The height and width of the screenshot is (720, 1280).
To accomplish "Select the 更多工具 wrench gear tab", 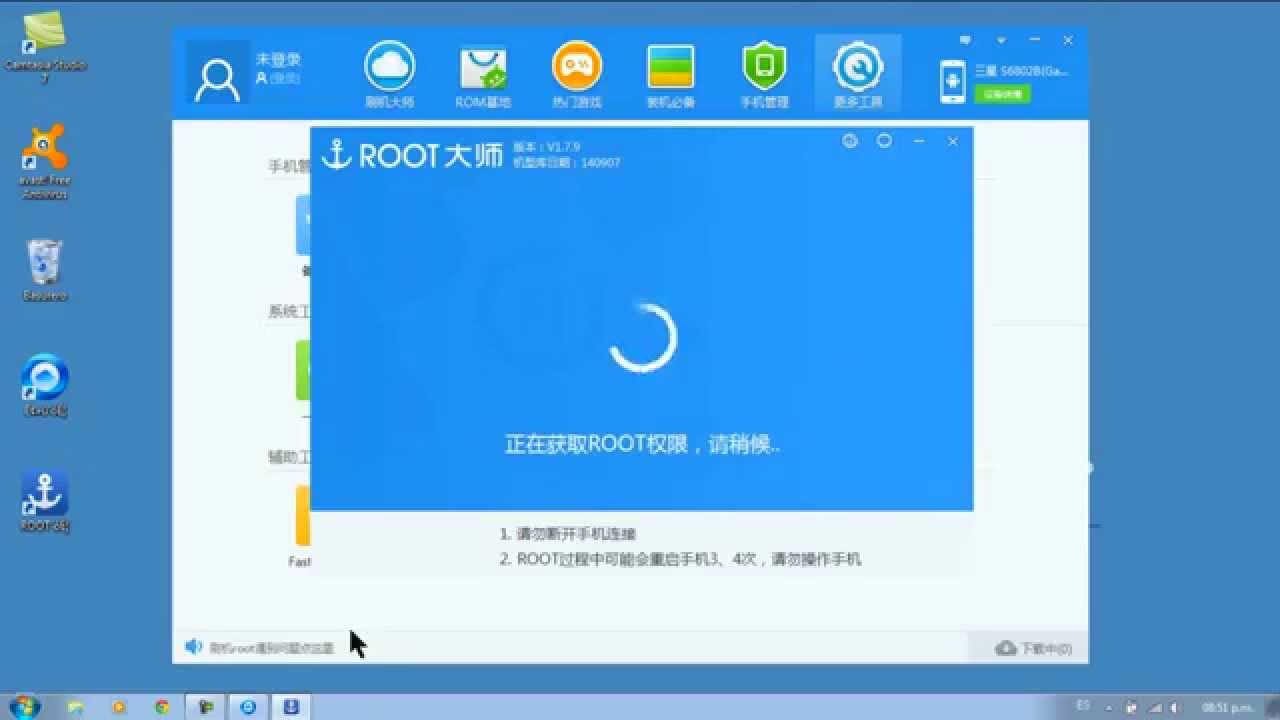I will click(857, 75).
